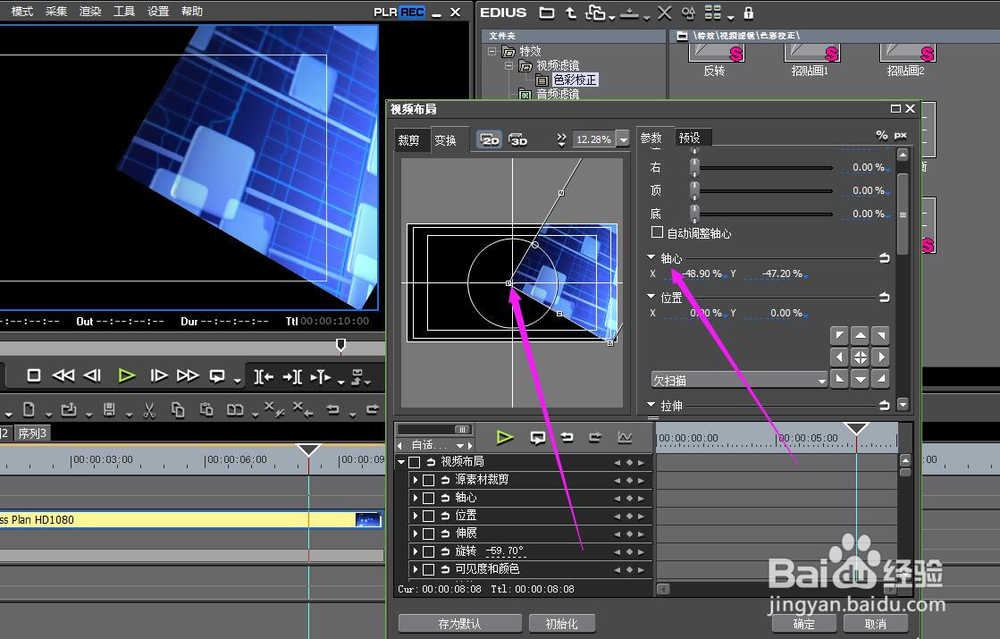Collapse the 特效 folder tree
Viewport: 1000px width, 639px height.
(x=492, y=51)
